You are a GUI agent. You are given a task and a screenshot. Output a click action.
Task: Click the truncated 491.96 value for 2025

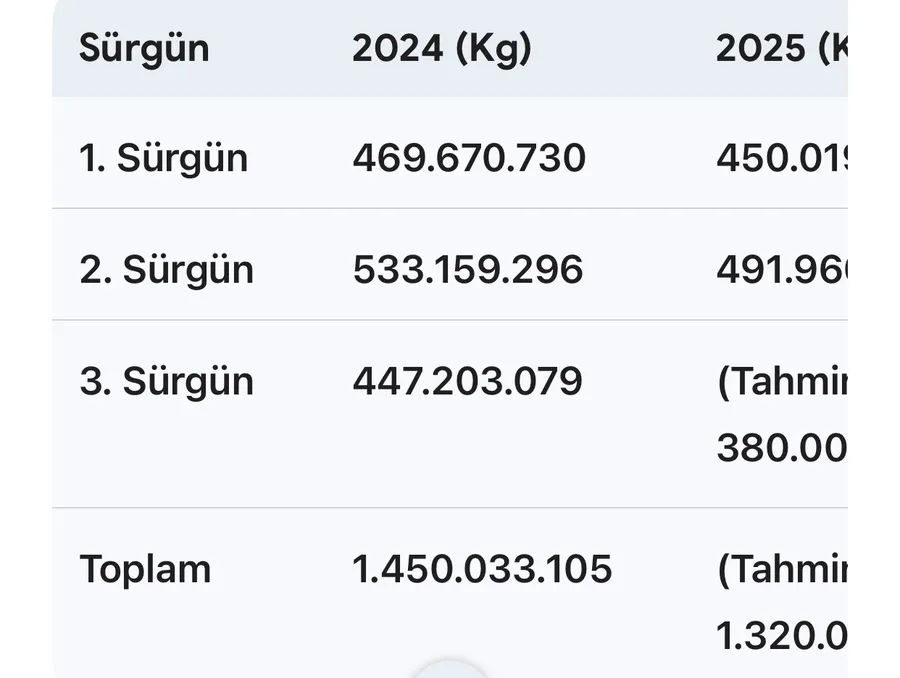[x=781, y=270]
